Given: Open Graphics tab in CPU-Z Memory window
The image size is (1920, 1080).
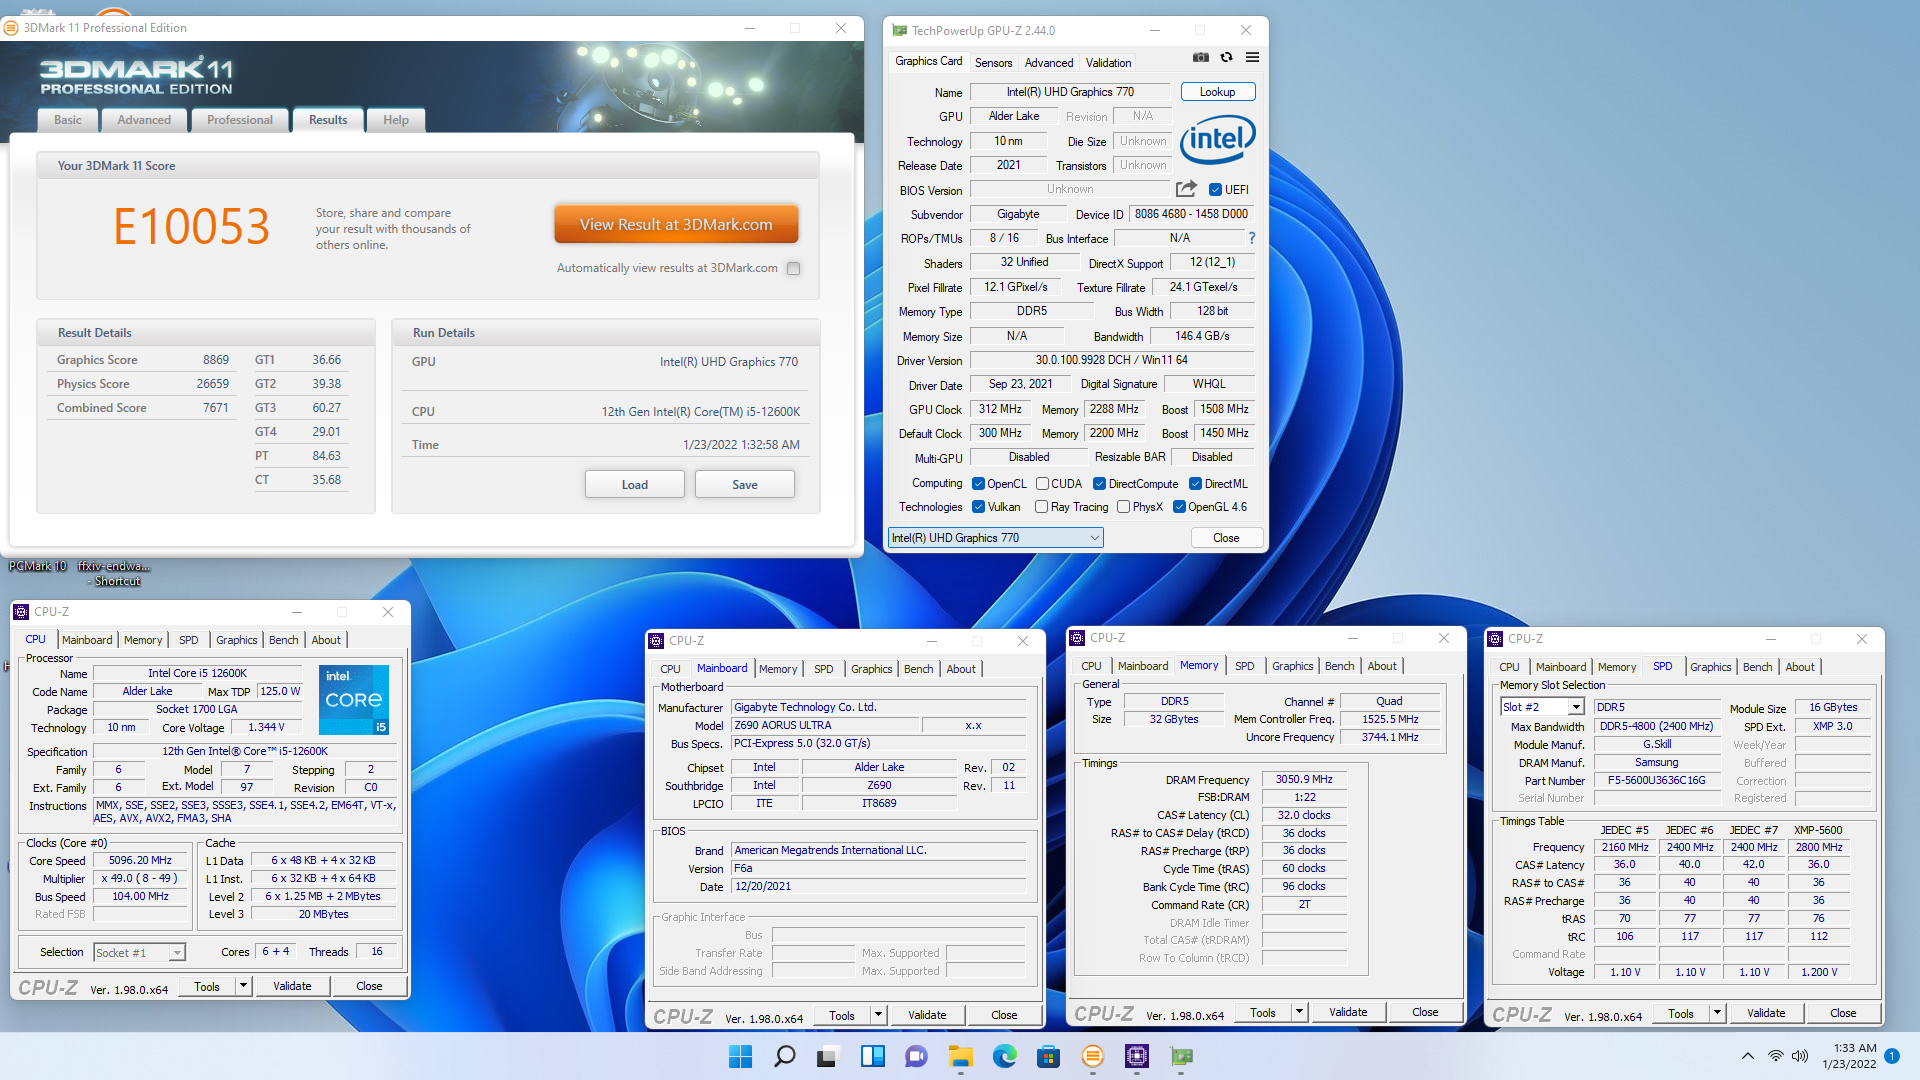Looking at the screenshot, I should 1292,666.
